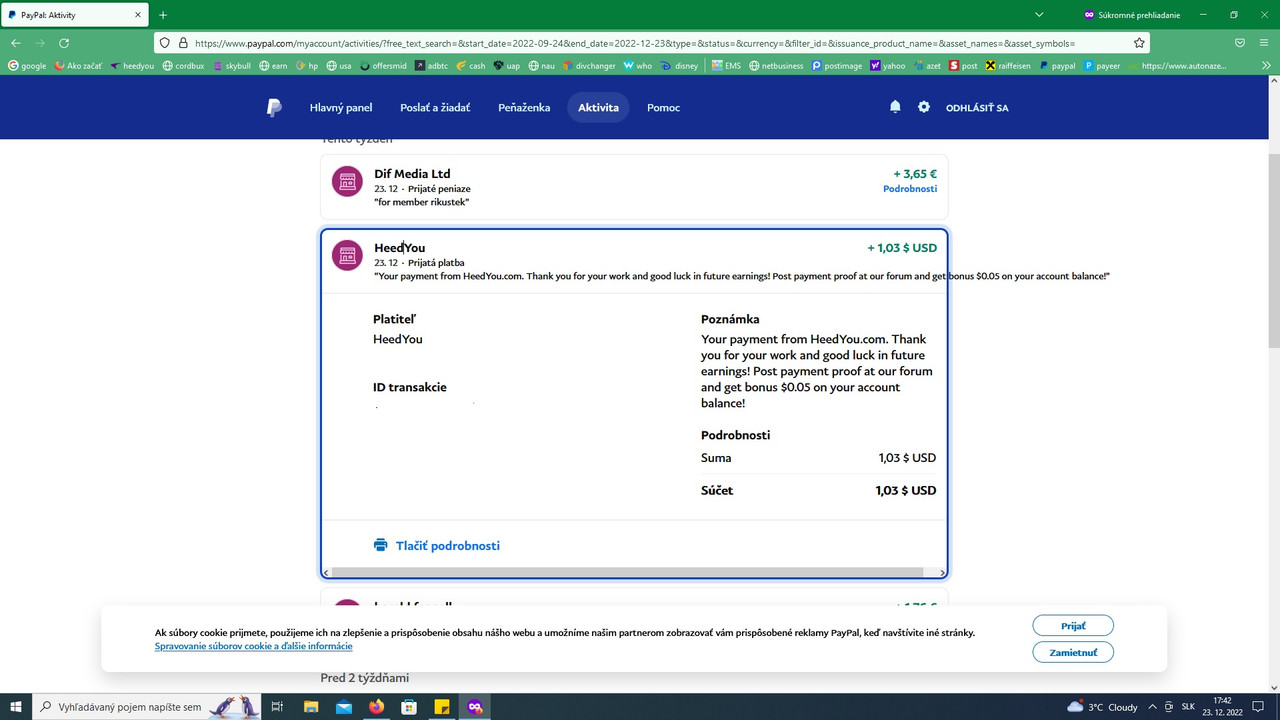Open Podrobnosti for Dif Media Ltd
Viewport: 1280px width, 720px height.
pos(910,189)
